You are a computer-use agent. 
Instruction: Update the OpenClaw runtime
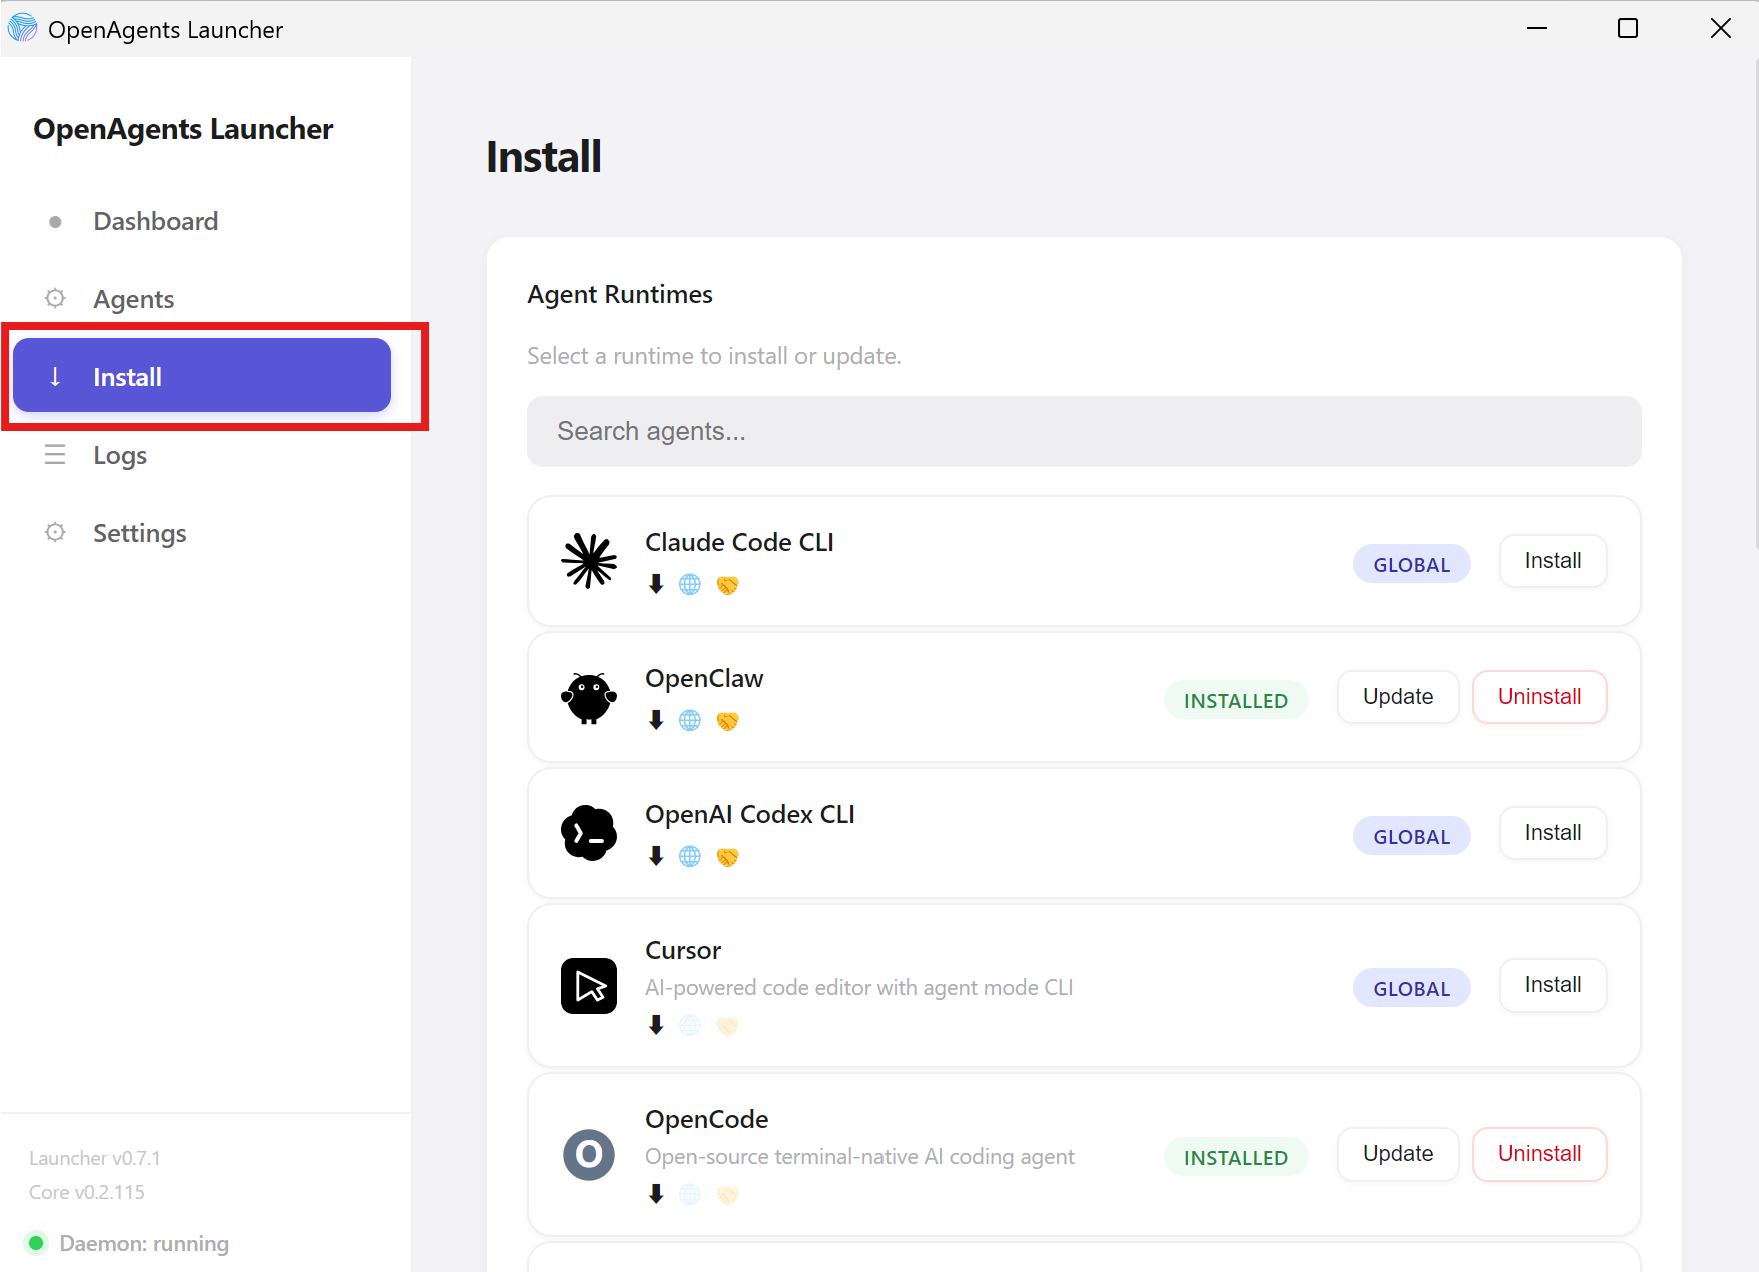pos(1398,697)
